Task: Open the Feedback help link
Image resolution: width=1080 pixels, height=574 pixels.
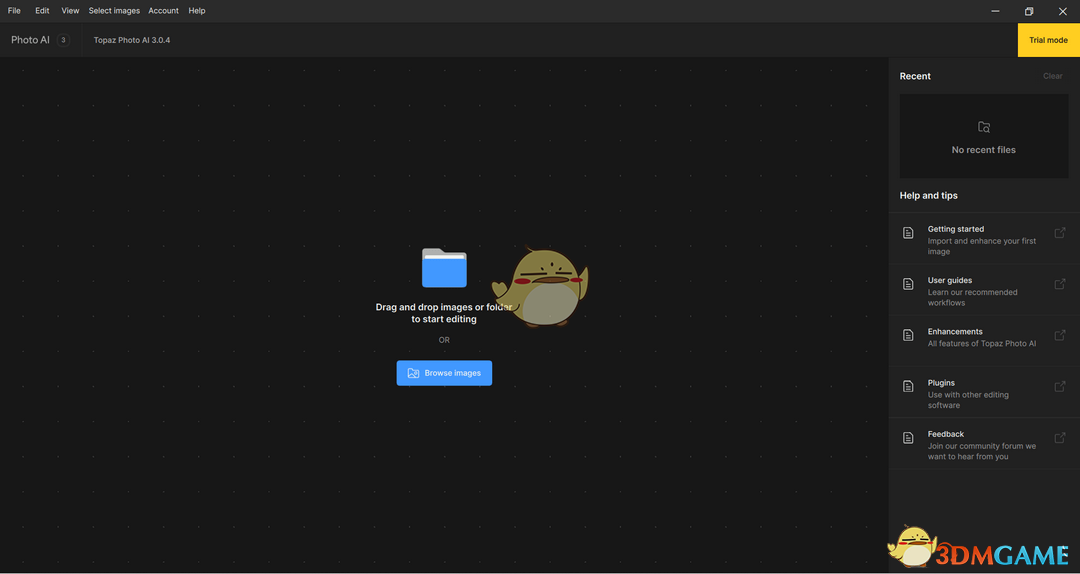Action: click(x=984, y=444)
